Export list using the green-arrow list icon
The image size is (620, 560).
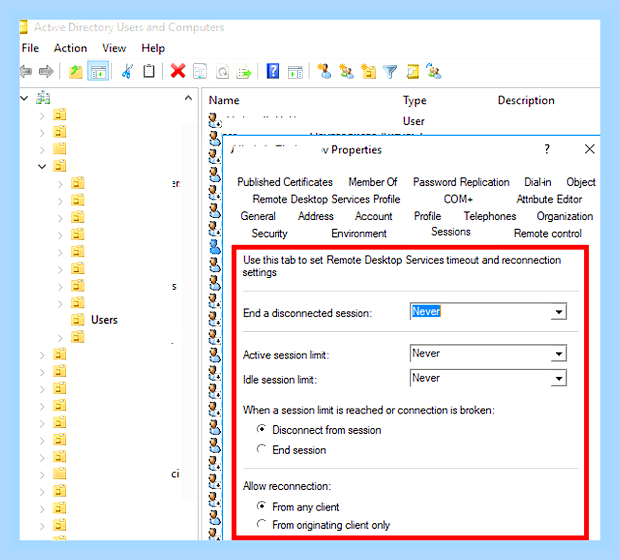click(244, 72)
